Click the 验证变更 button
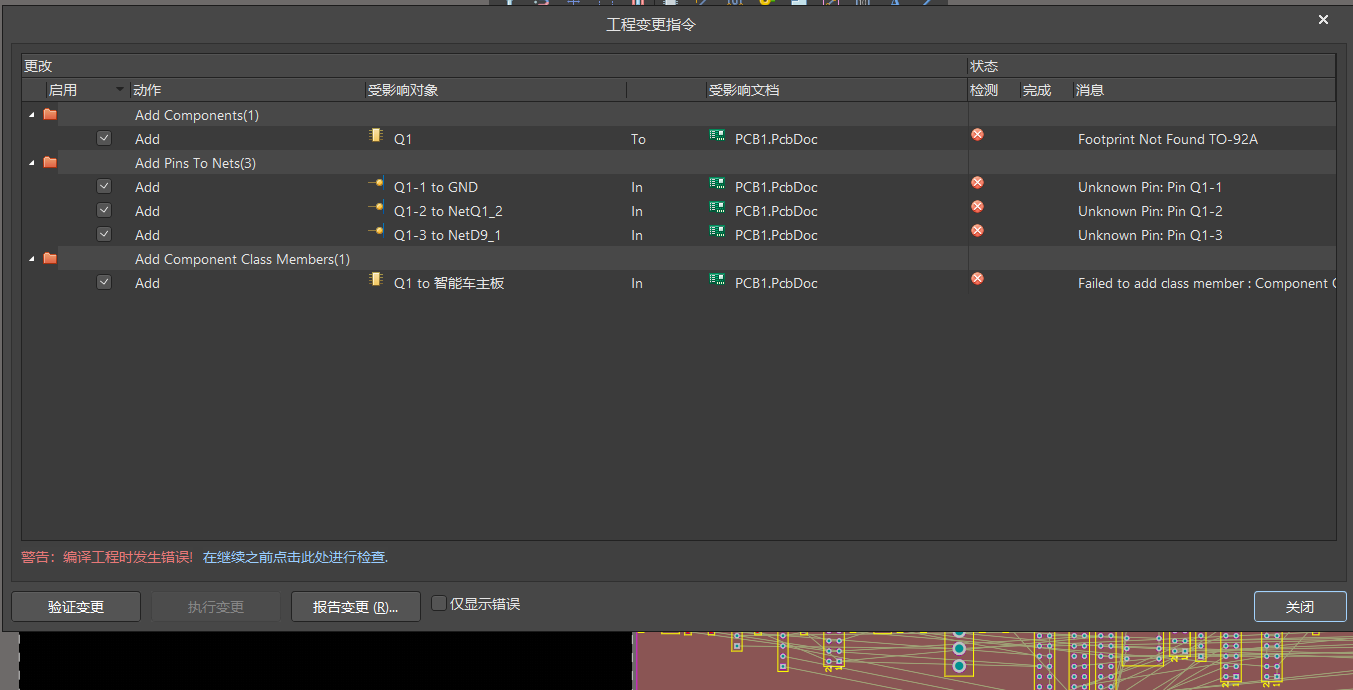This screenshot has height=690, width=1353. (76, 607)
